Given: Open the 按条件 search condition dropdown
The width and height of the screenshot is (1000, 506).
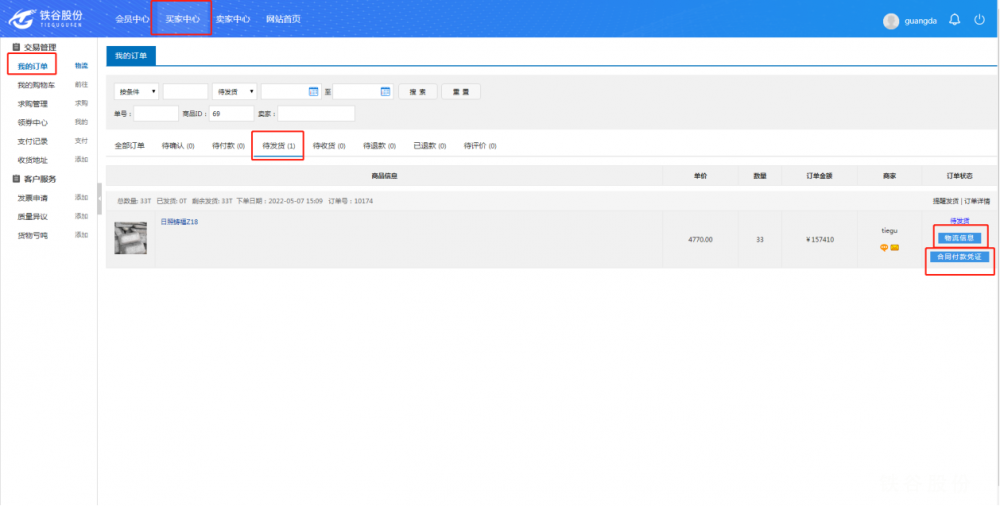Looking at the screenshot, I should tap(136, 92).
